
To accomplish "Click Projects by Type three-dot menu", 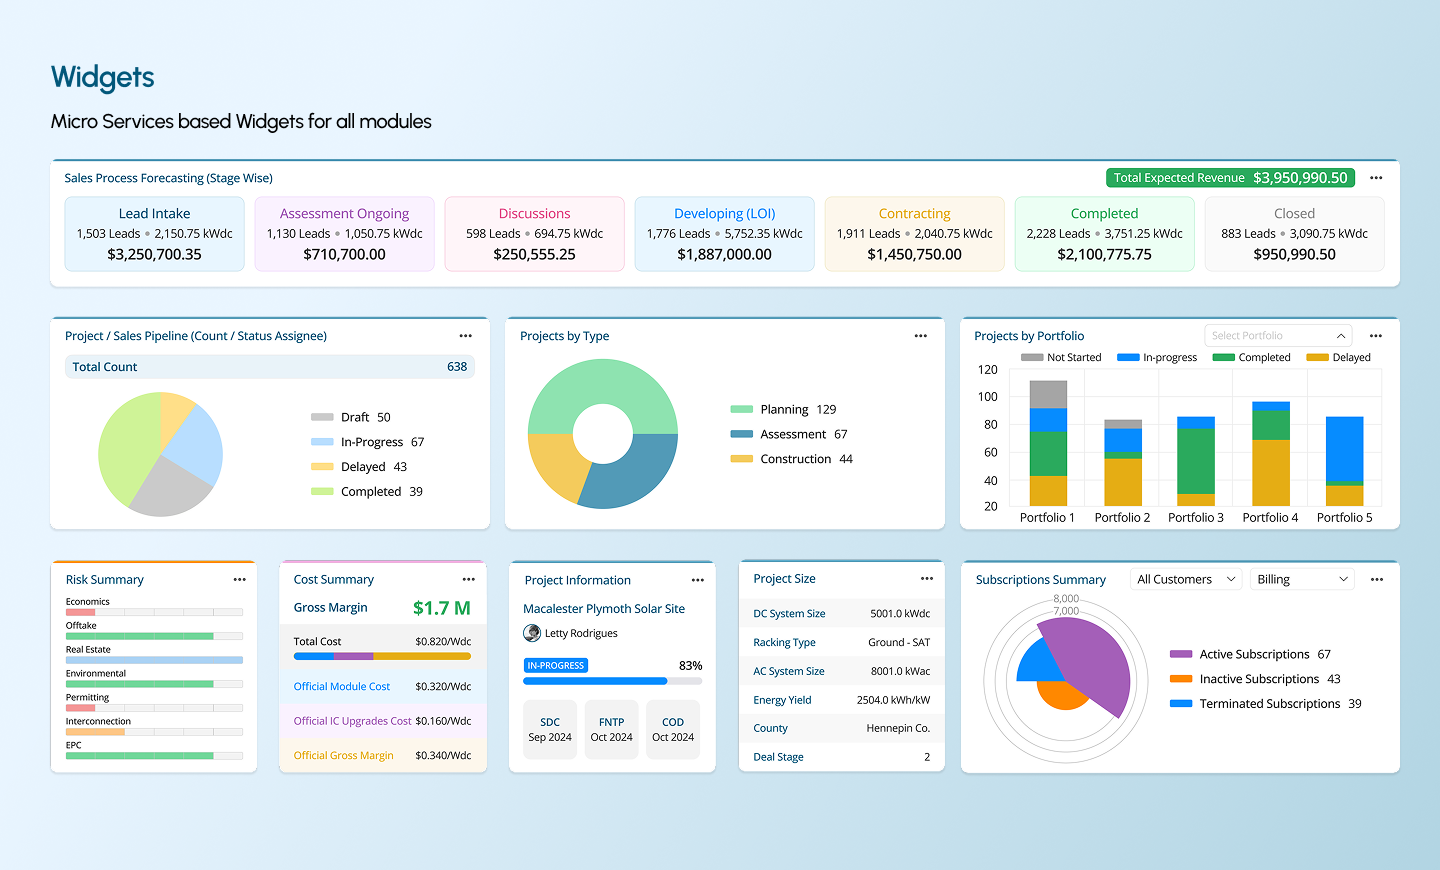I will (x=920, y=336).
